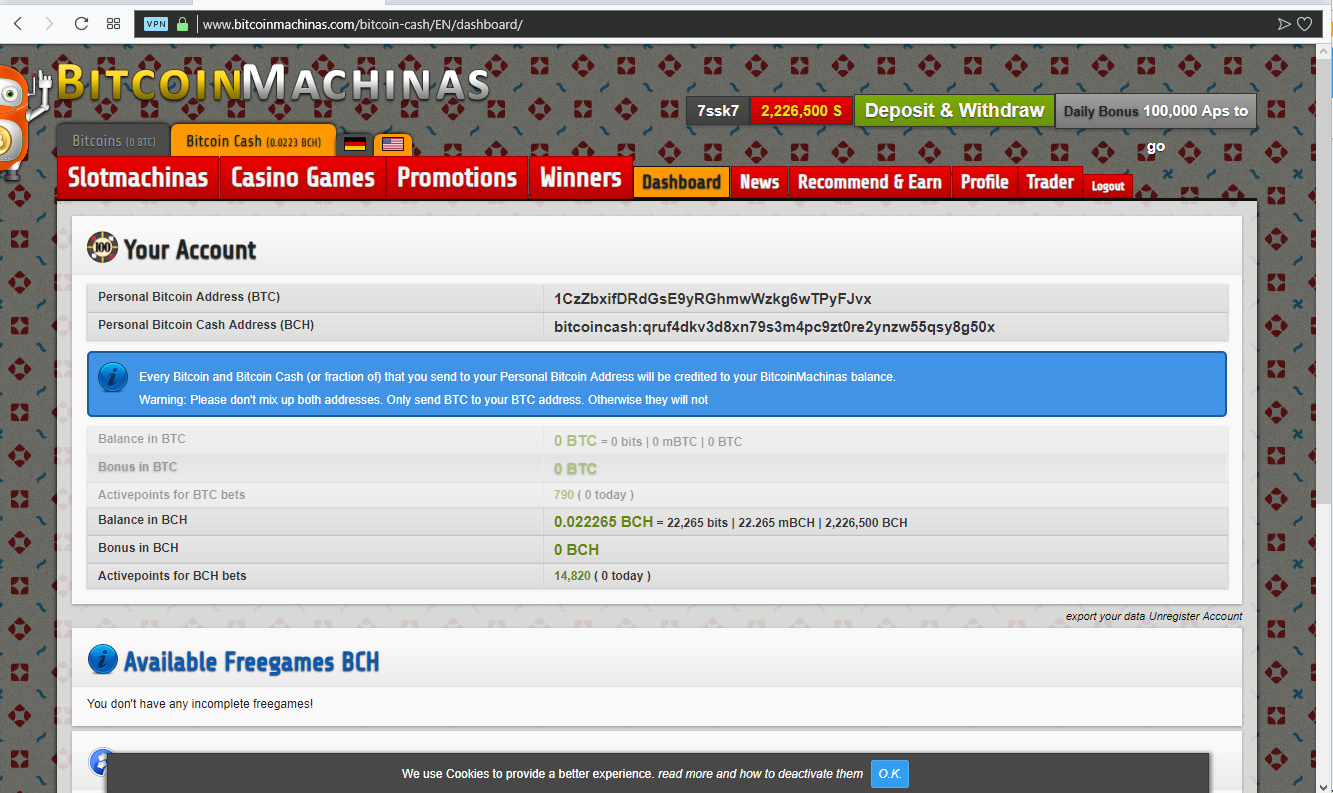
Task: Follow the export your data link
Action: coord(1105,616)
